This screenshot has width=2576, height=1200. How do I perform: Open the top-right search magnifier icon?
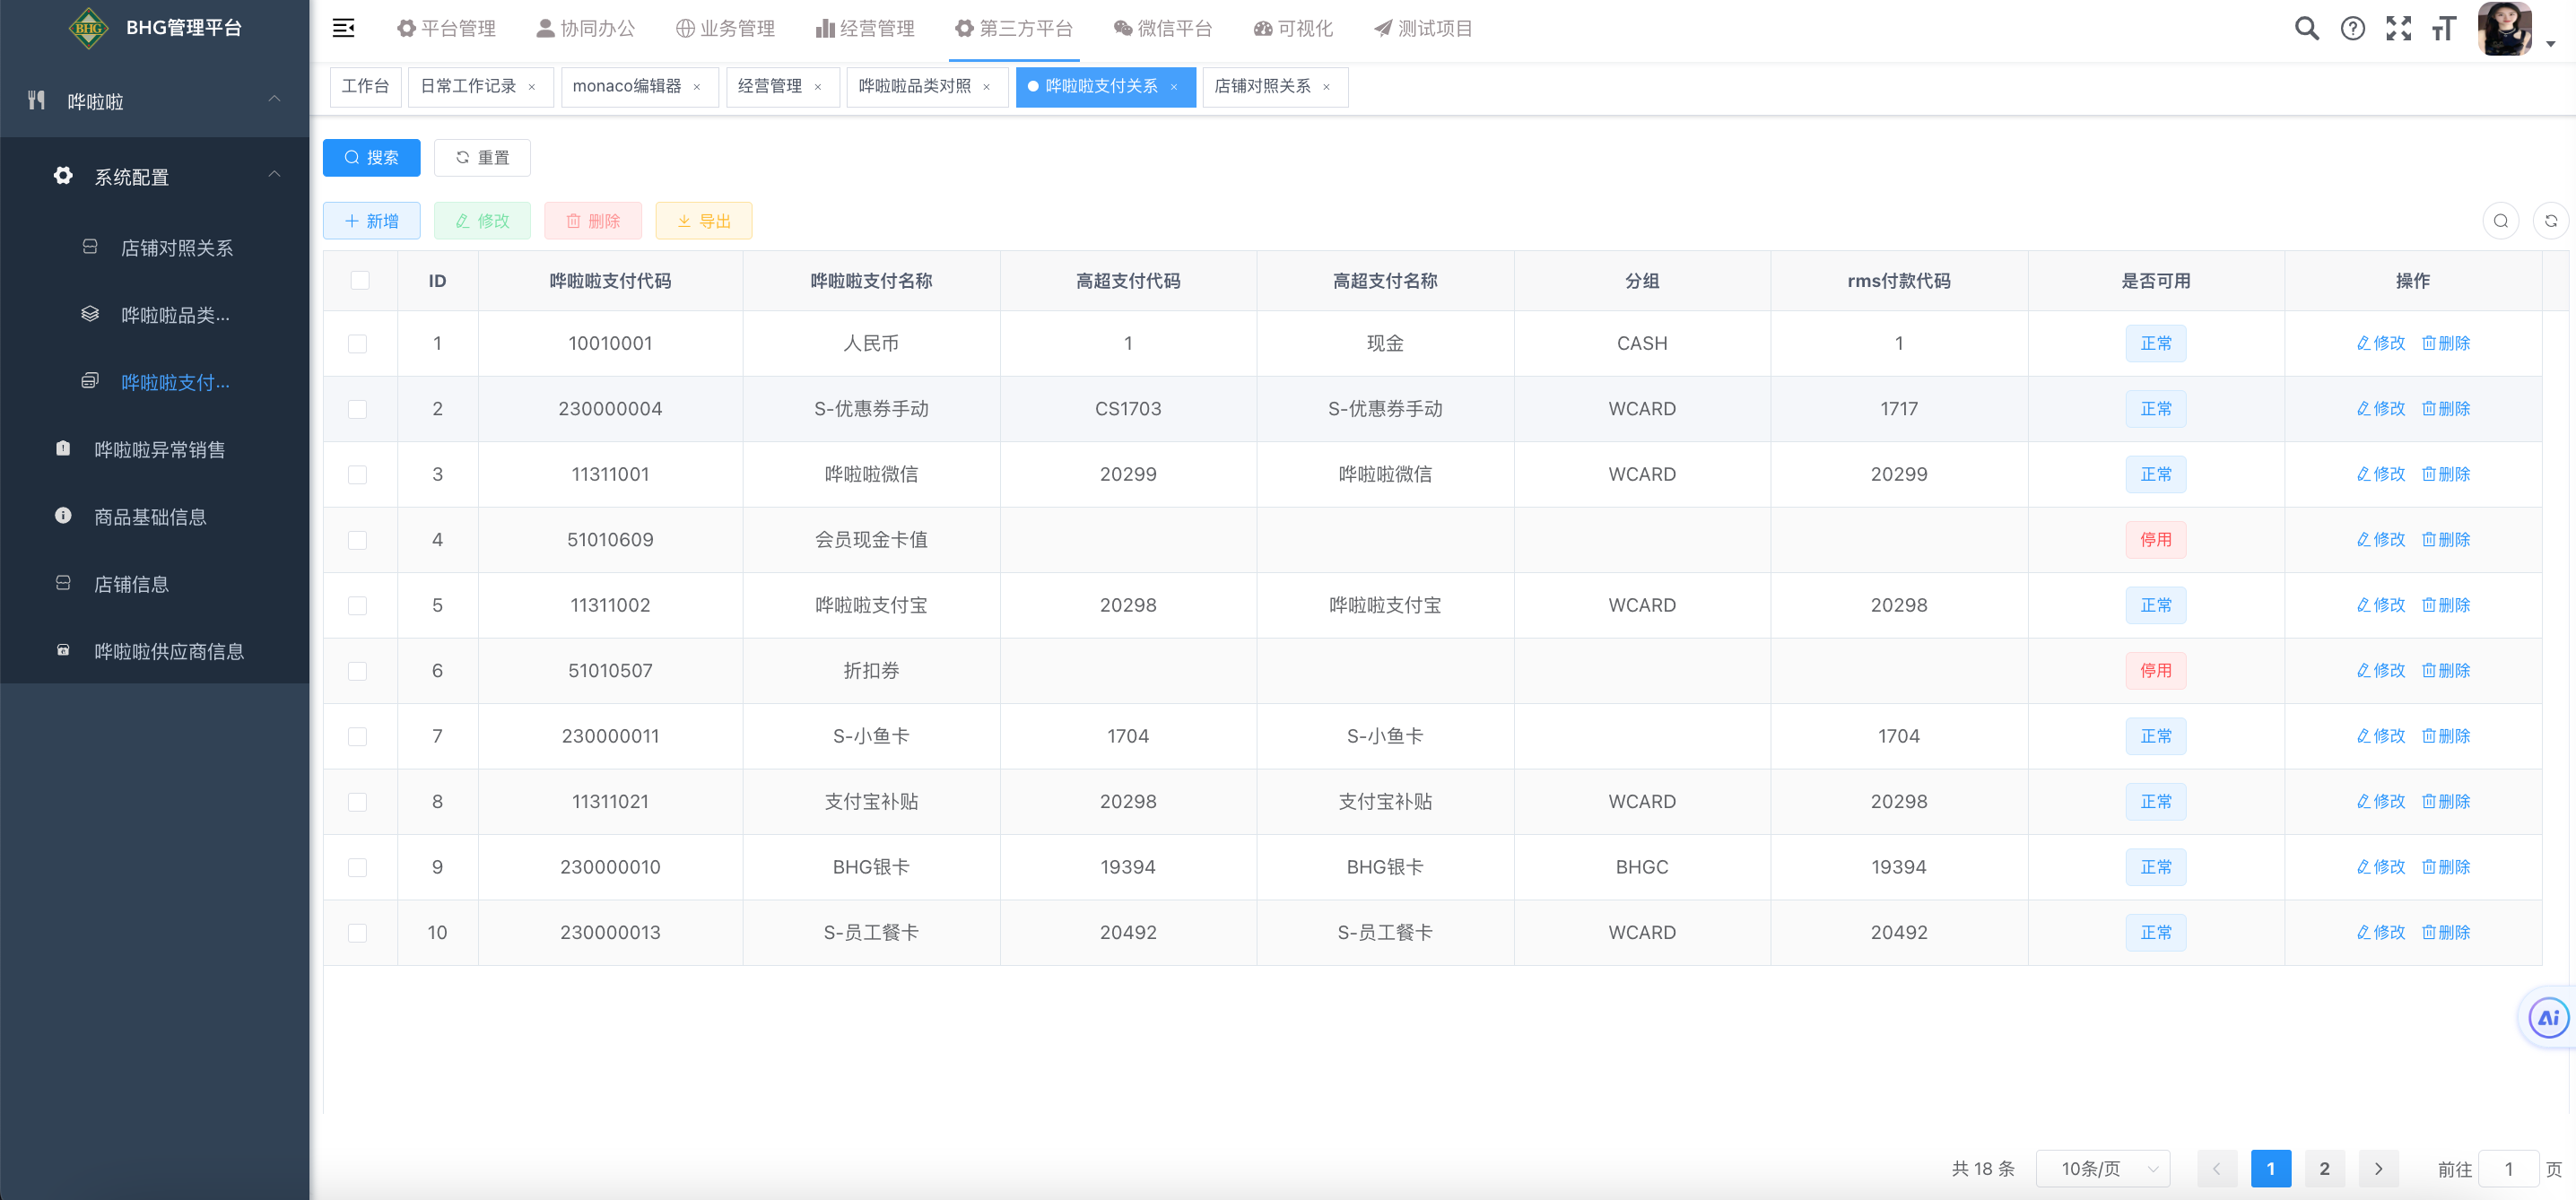click(x=2306, y=28)
